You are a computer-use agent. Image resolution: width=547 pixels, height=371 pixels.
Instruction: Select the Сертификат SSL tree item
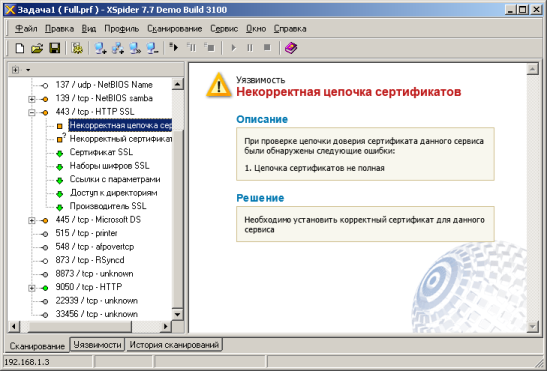(101, 152)
